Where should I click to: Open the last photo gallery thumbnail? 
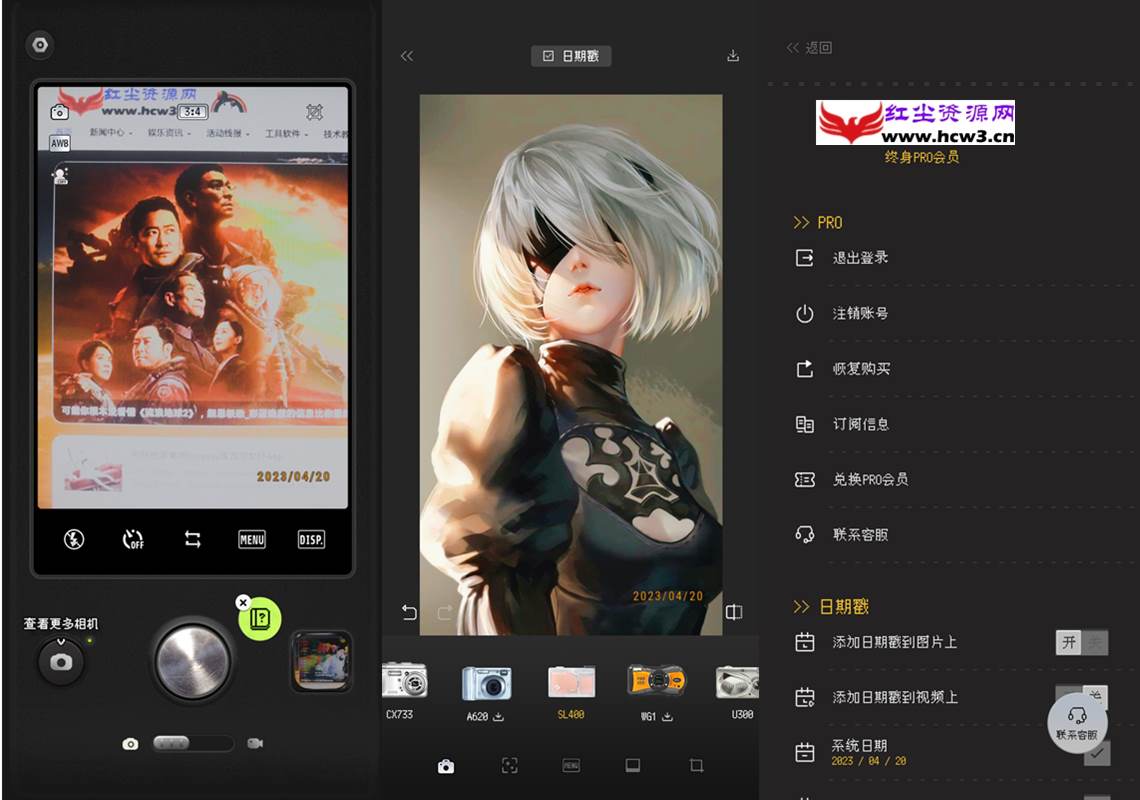(x=321, y=661)
